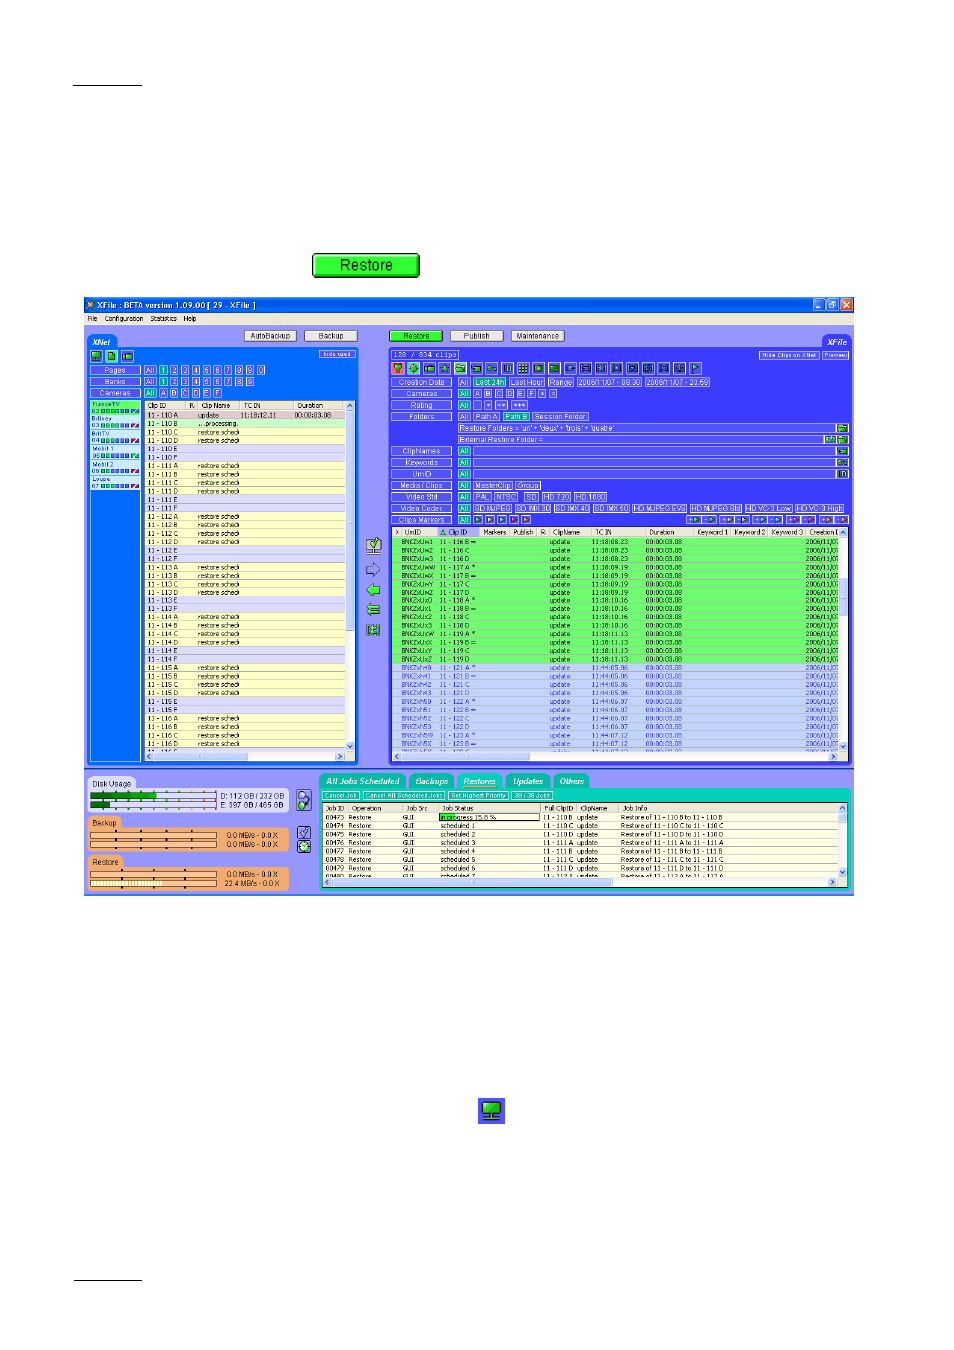
Task: Toggle the PAL Video Std filter
Action: (x=483, y=497)
